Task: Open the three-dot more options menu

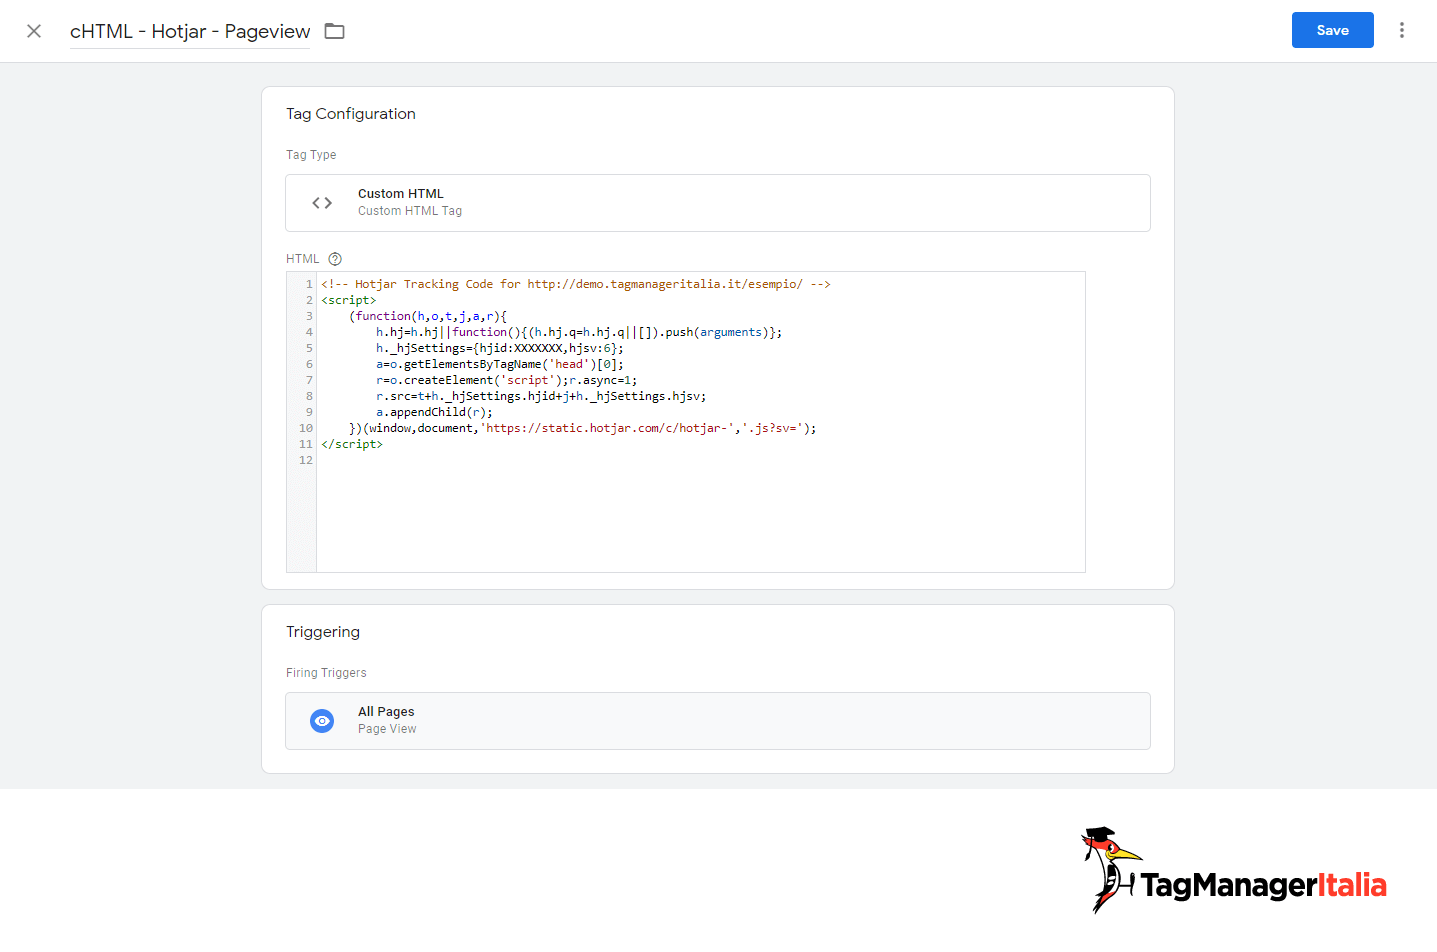Action: pos(1402,30)
